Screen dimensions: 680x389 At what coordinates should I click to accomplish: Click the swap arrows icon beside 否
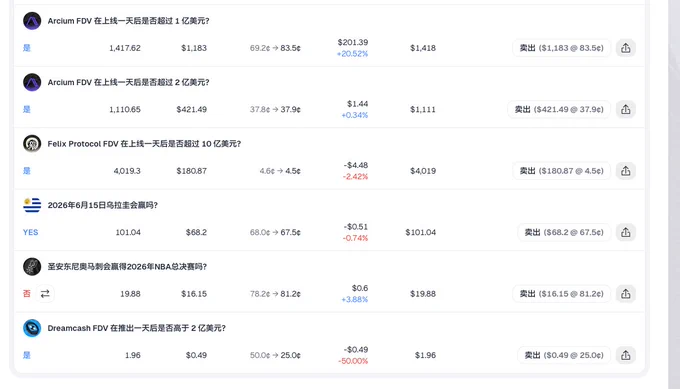click(45, 294)
